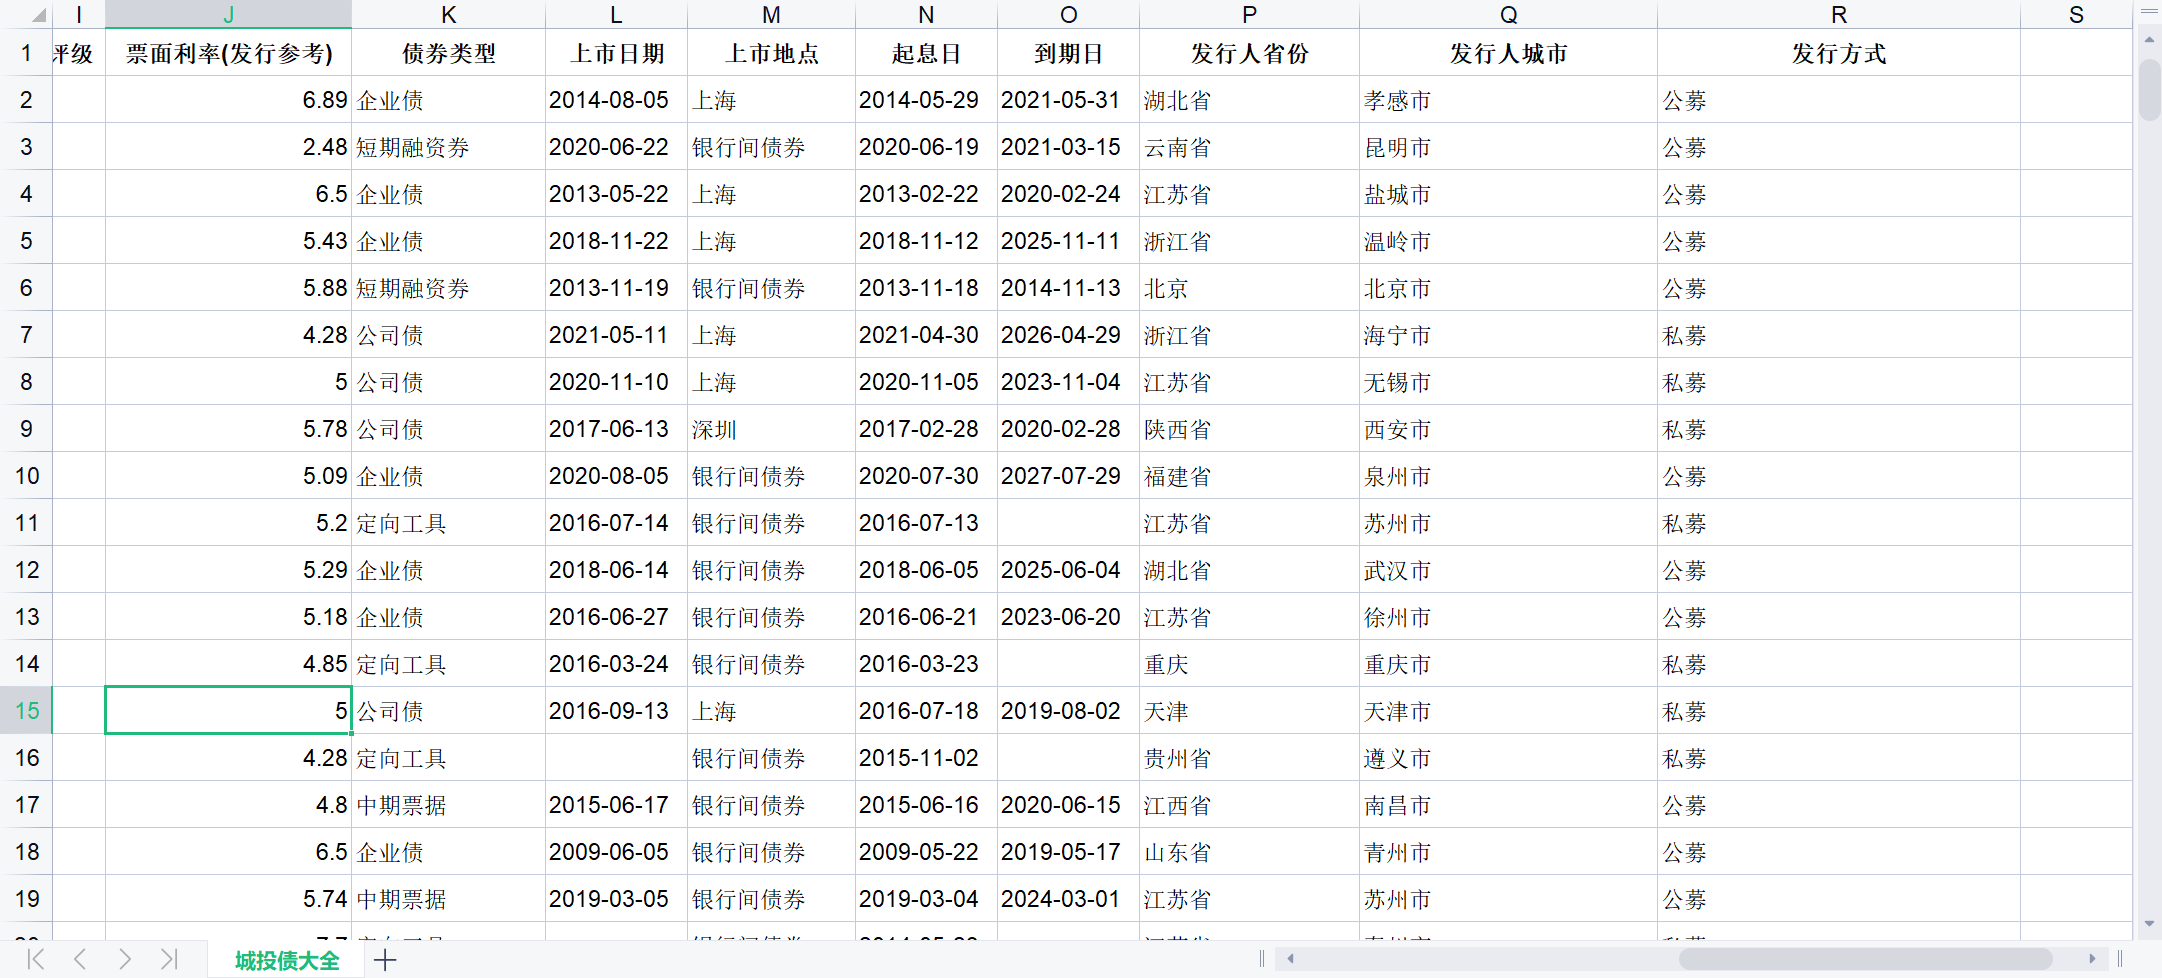
Task: Click vertical scrollbar down arrow
Action: (x=2149, y=924)
